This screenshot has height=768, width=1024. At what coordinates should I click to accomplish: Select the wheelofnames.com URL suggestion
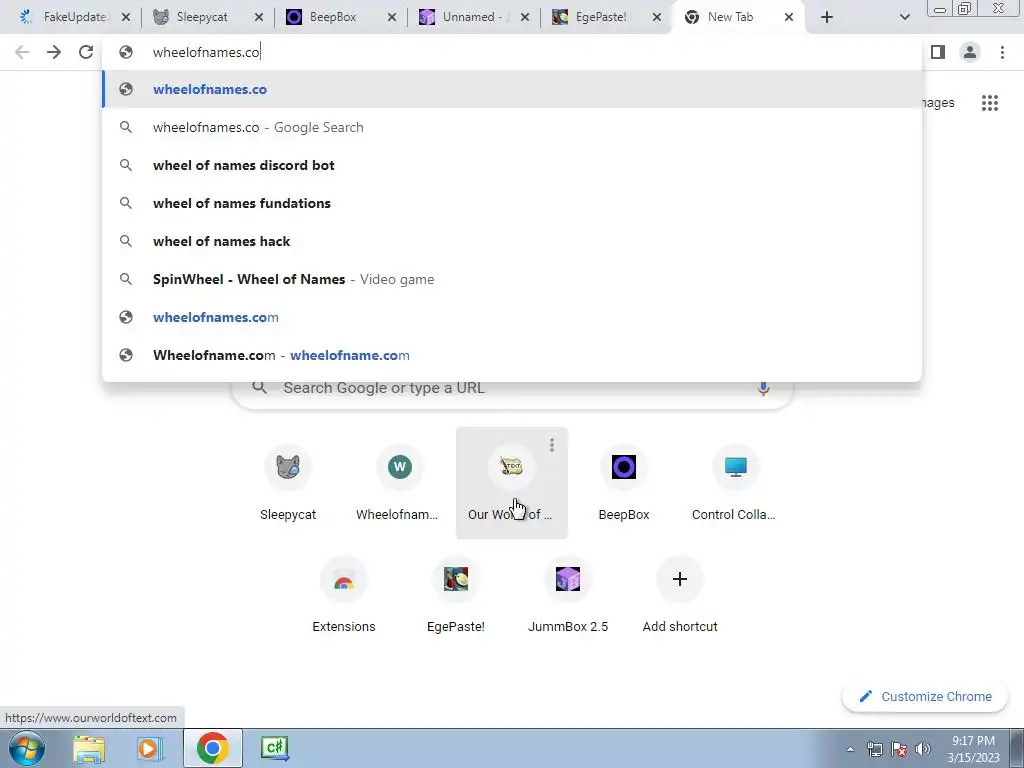512,317
